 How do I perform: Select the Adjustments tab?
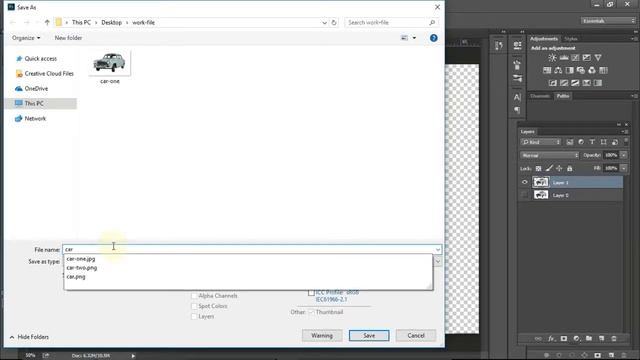(544, 39)
